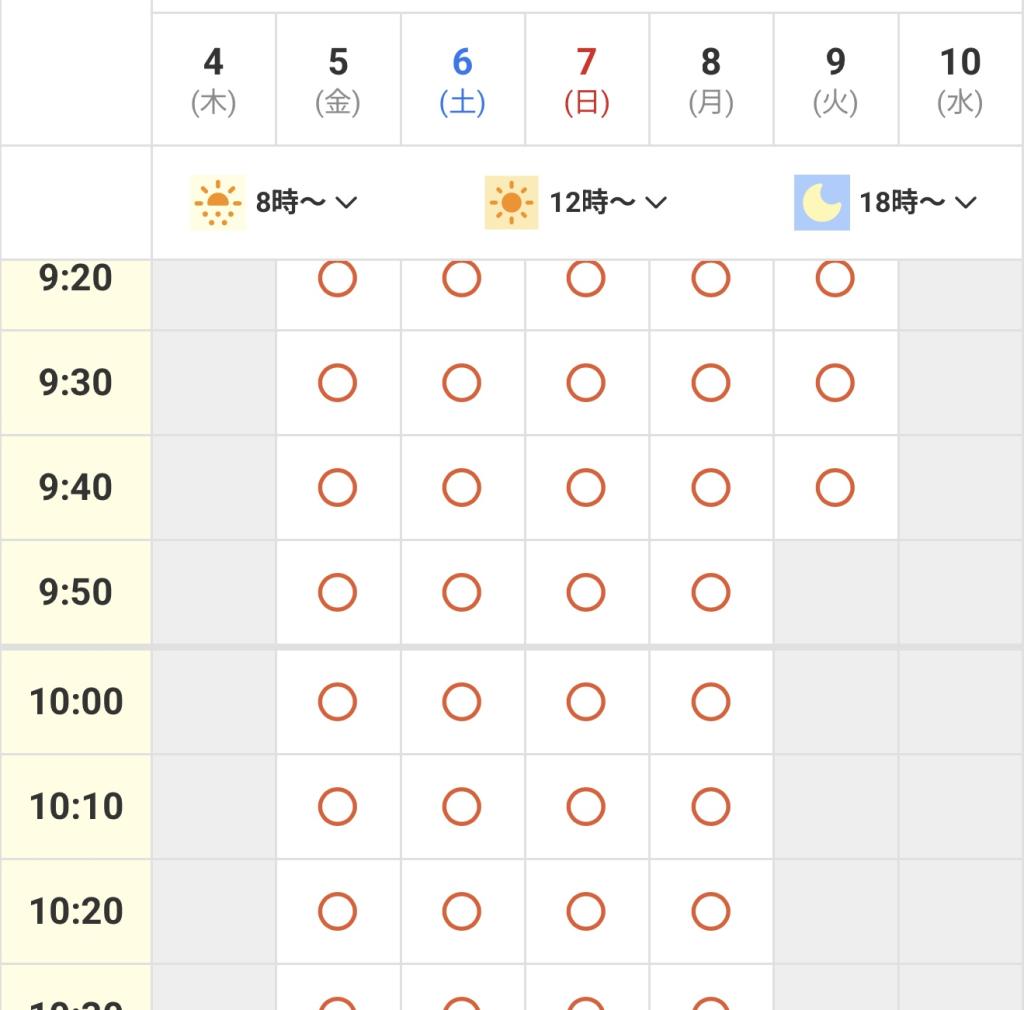Image resolution: width=1024 pixels, height=1010 pixels.
Task: Click the Wednesday 10 (水) date header
Action: (960, 80)
